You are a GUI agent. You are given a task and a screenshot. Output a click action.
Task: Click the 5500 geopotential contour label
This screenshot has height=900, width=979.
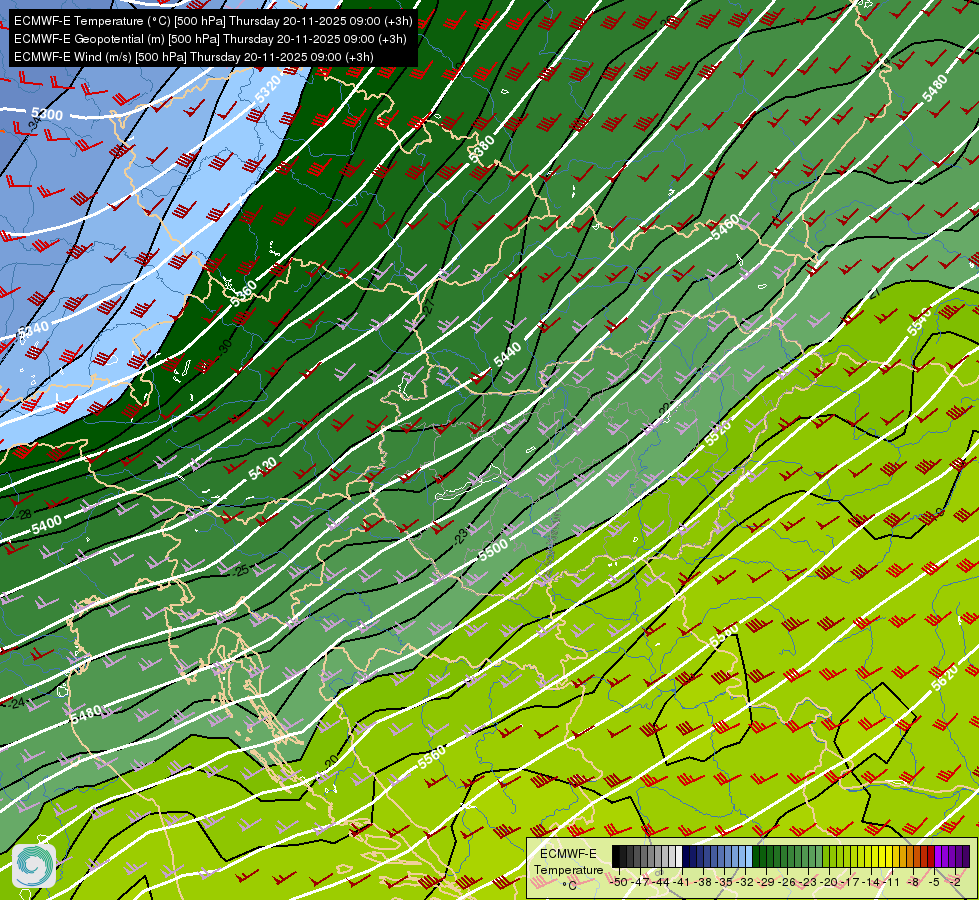[493, 550]
